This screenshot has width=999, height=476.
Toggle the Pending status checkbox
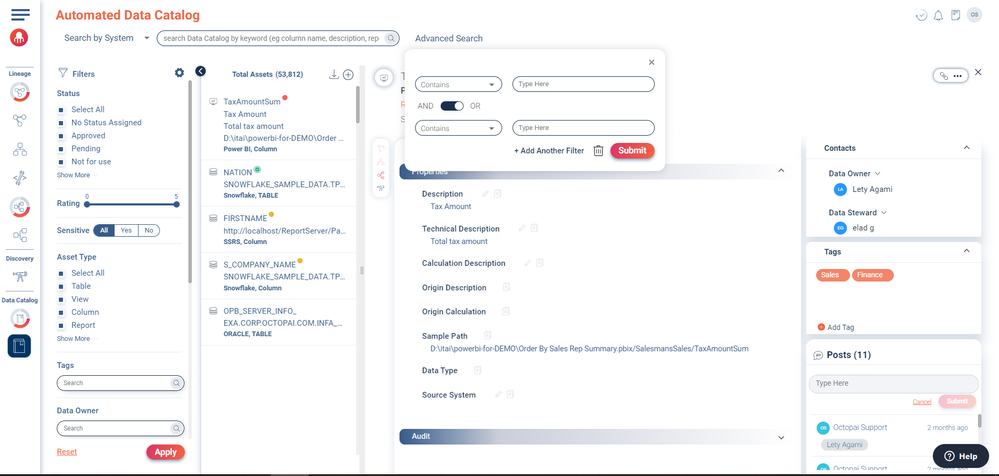click(61, 148)
